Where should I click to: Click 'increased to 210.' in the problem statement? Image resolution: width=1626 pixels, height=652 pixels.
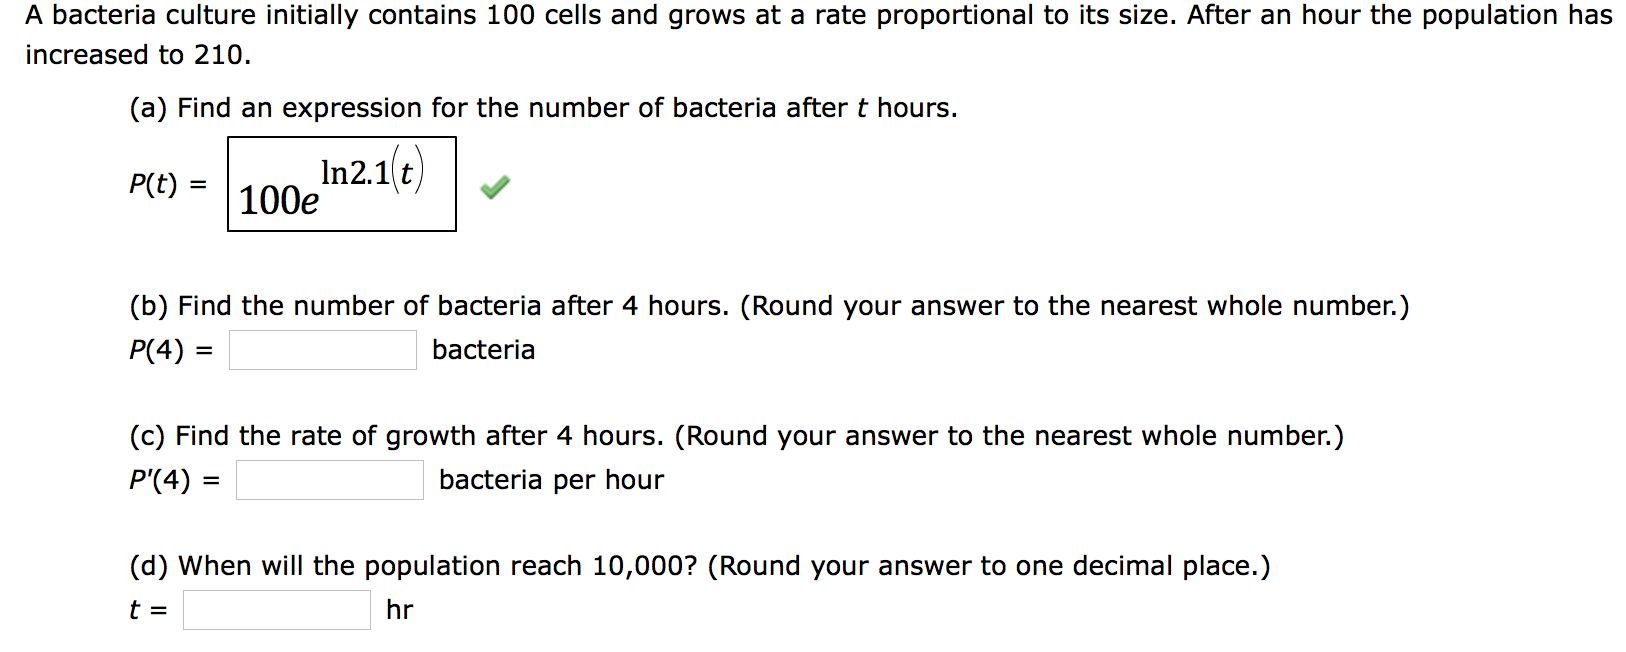[138, 55]
